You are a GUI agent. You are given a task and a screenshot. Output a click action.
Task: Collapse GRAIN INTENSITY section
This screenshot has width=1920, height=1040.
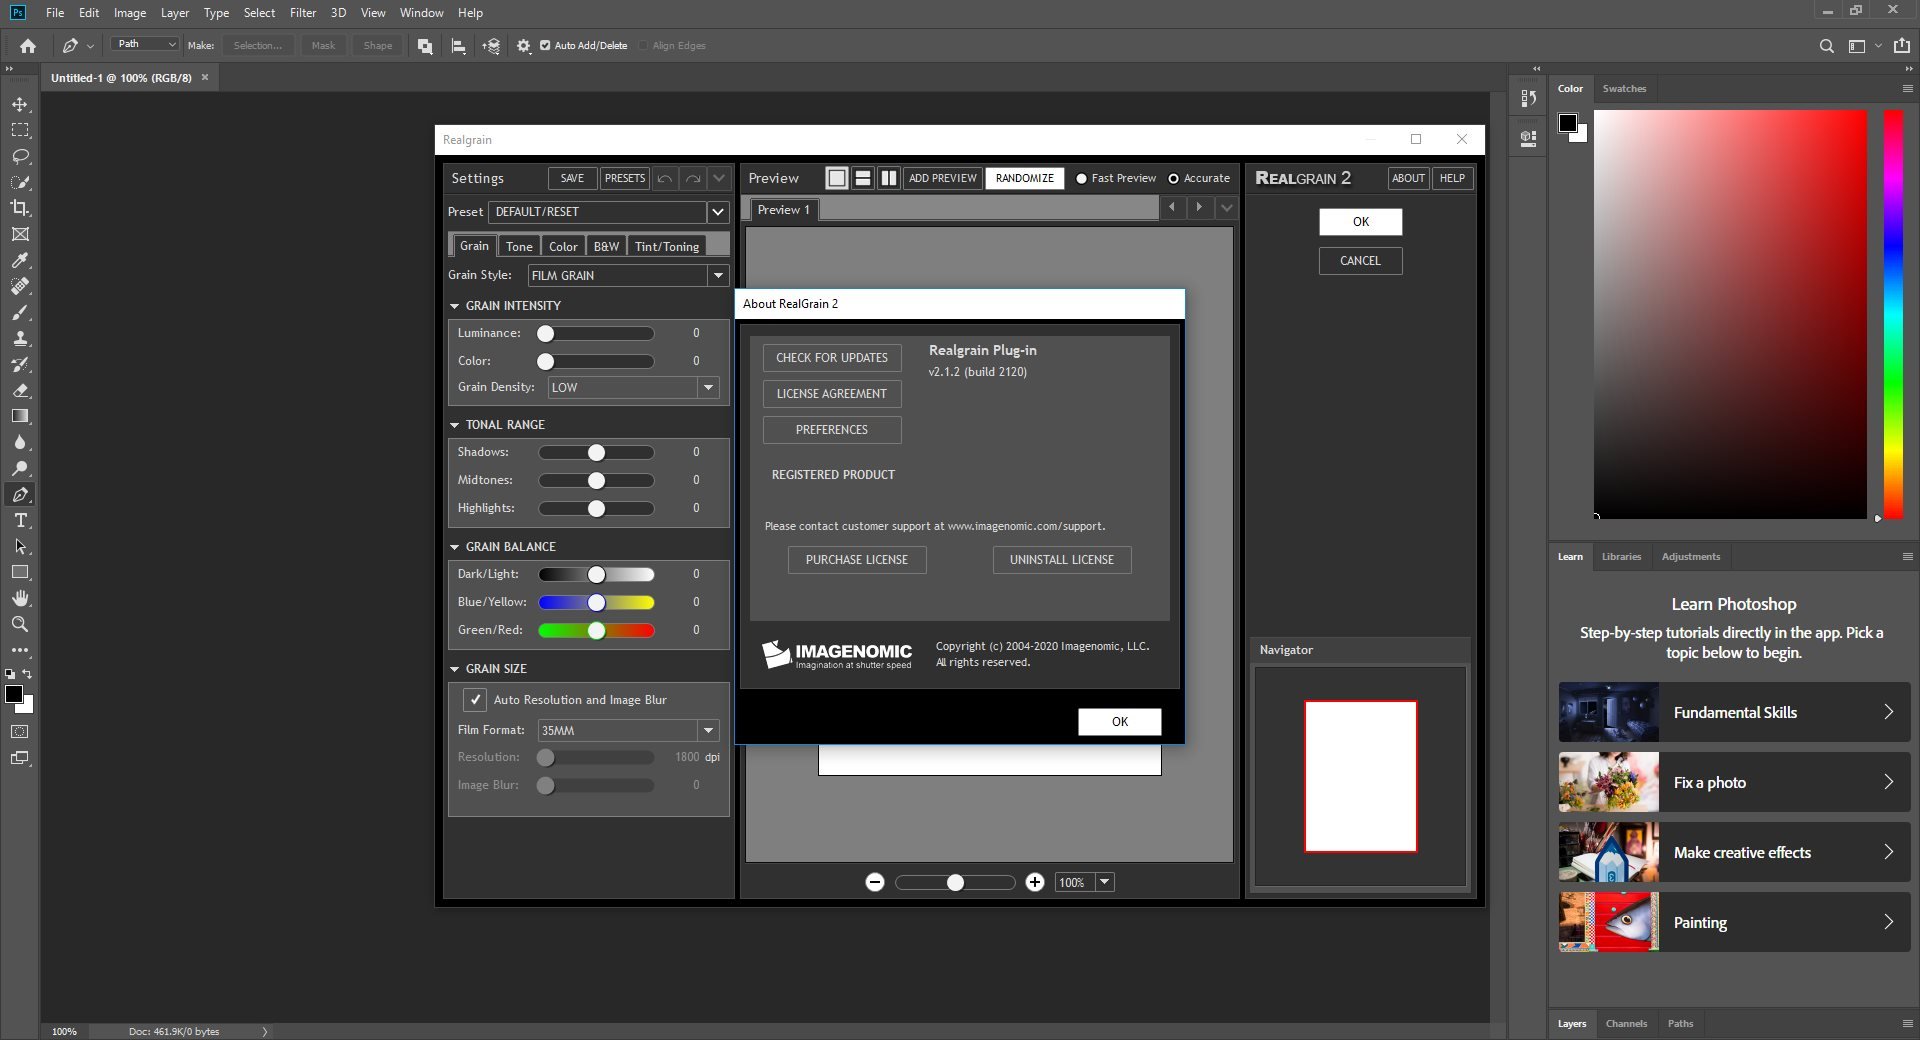point(454,306)
